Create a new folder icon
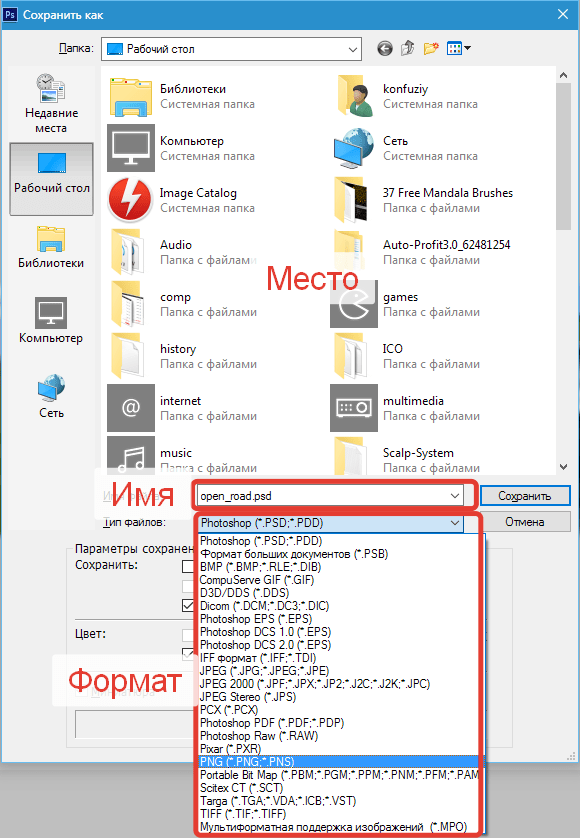This screenshot has height=838, width=580. [431, 48]
